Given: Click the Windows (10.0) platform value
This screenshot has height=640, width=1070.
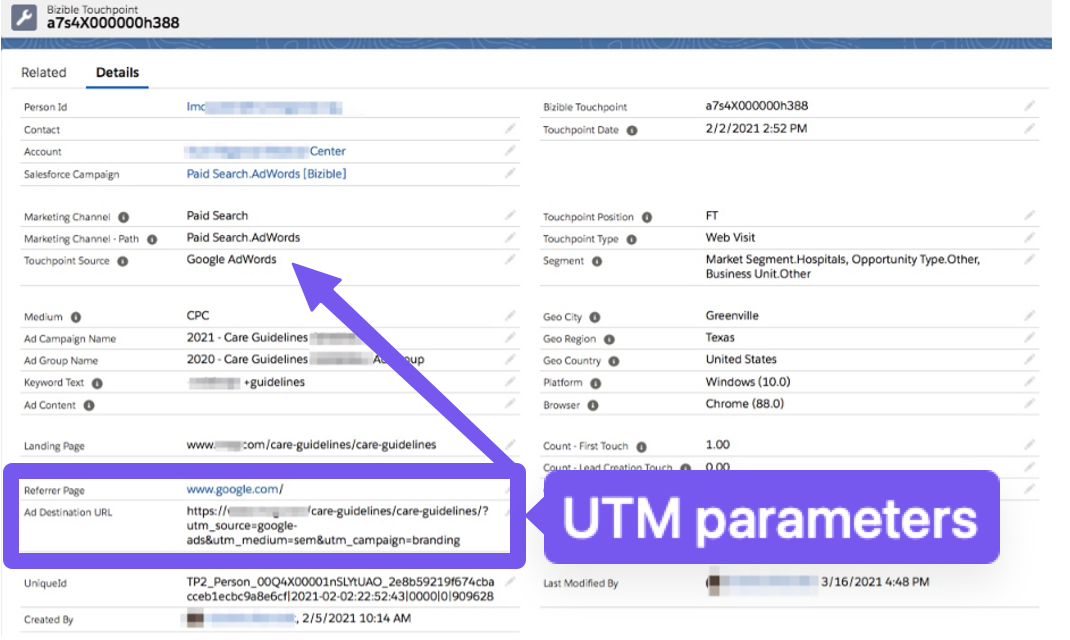Looking at the screenshot, I should point(748,381).
